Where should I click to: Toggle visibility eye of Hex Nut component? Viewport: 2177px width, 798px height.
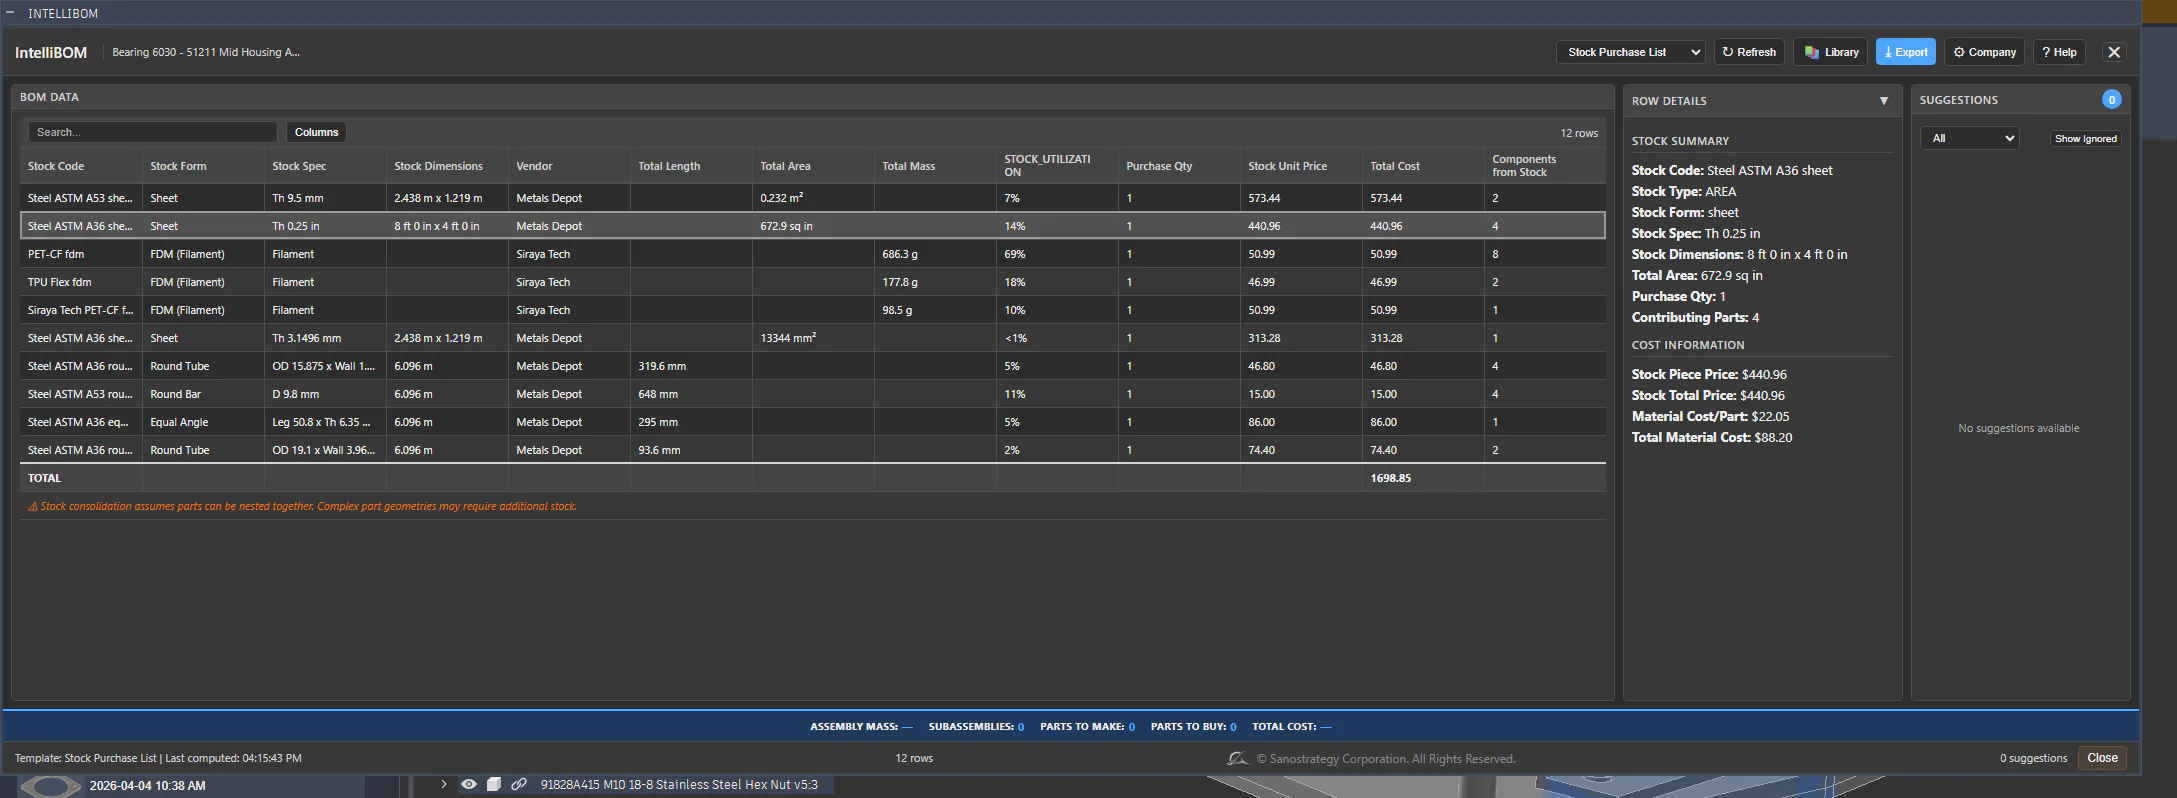(x=468, y=784)
